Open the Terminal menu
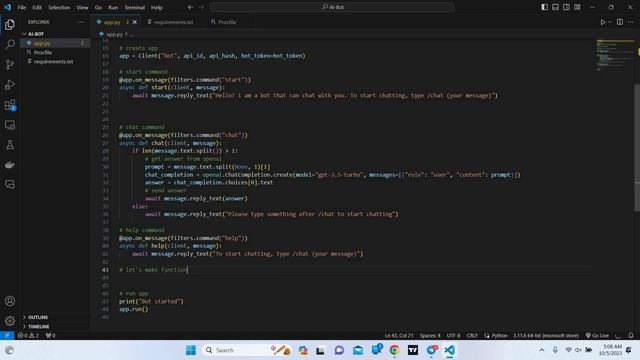 point(135,7)
